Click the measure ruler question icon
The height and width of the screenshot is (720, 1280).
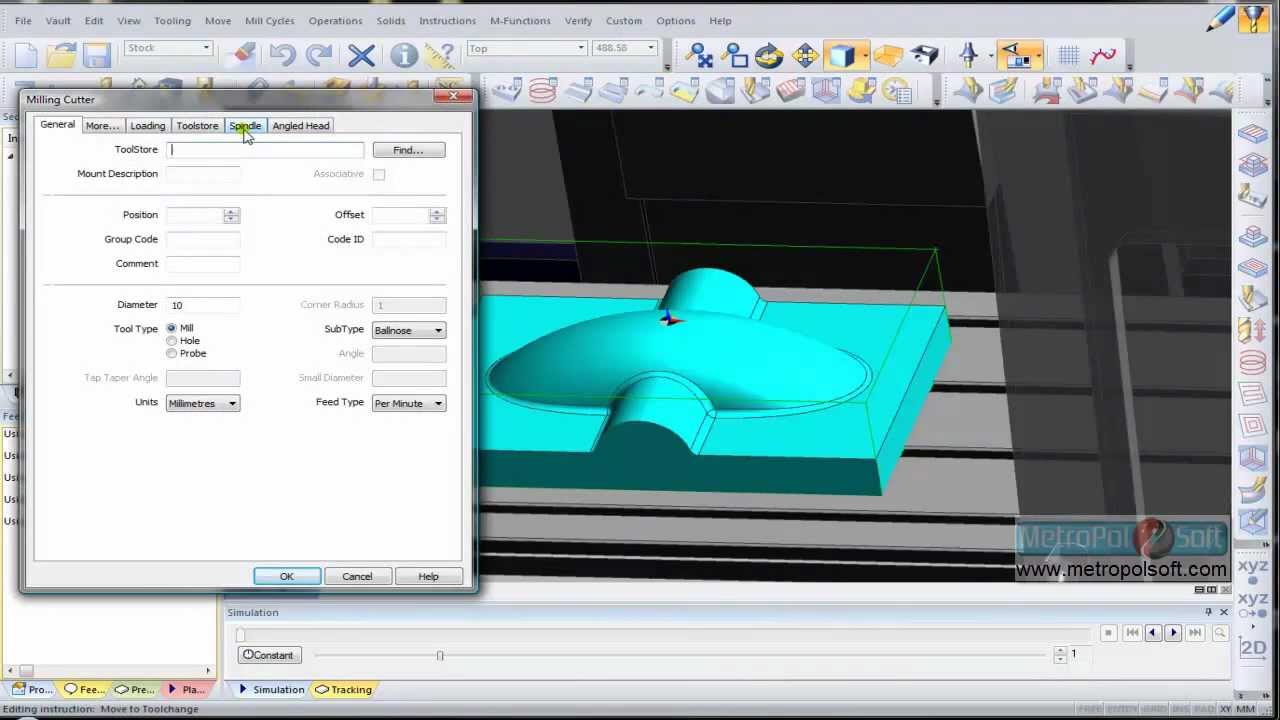441,56
